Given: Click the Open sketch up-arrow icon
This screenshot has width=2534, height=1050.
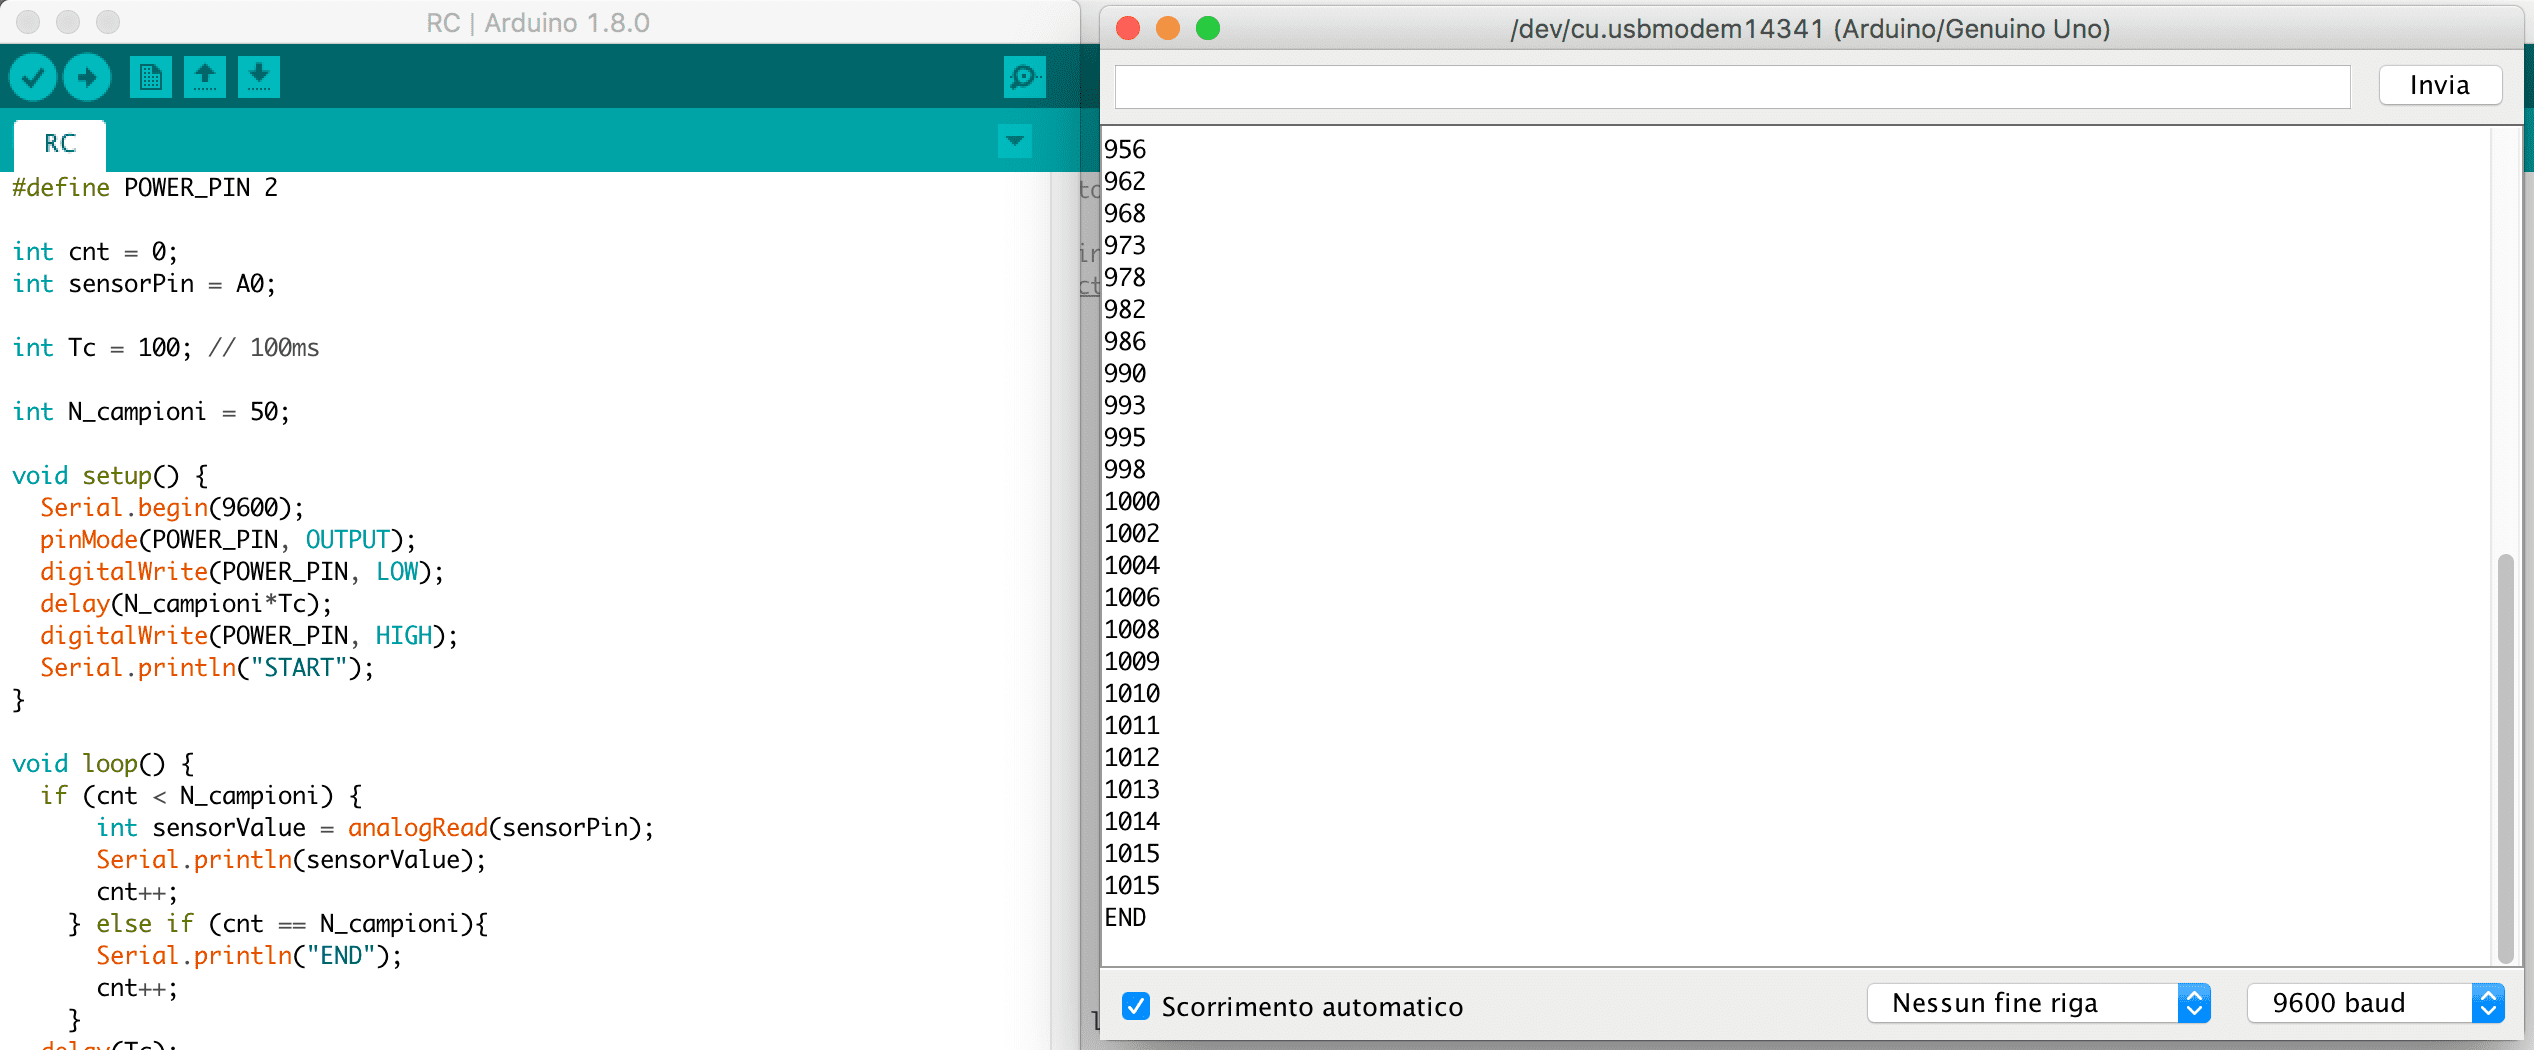Looking at the screenshot, I should point(205,77).
